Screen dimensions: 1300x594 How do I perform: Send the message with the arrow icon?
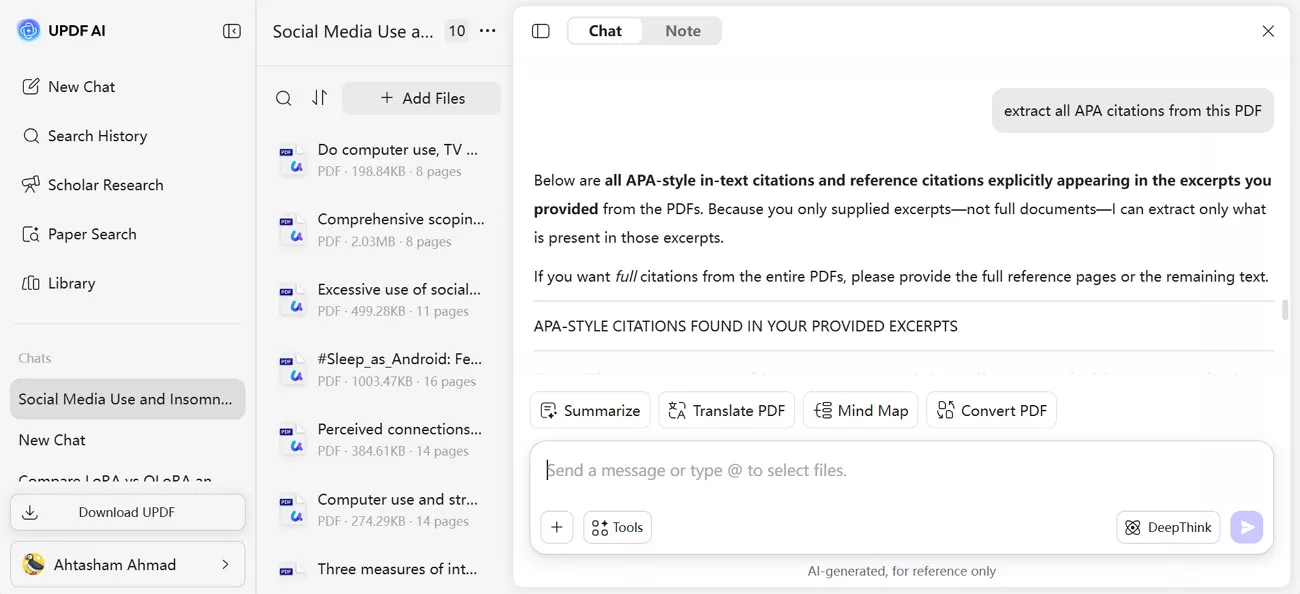tap(1246, 527)
